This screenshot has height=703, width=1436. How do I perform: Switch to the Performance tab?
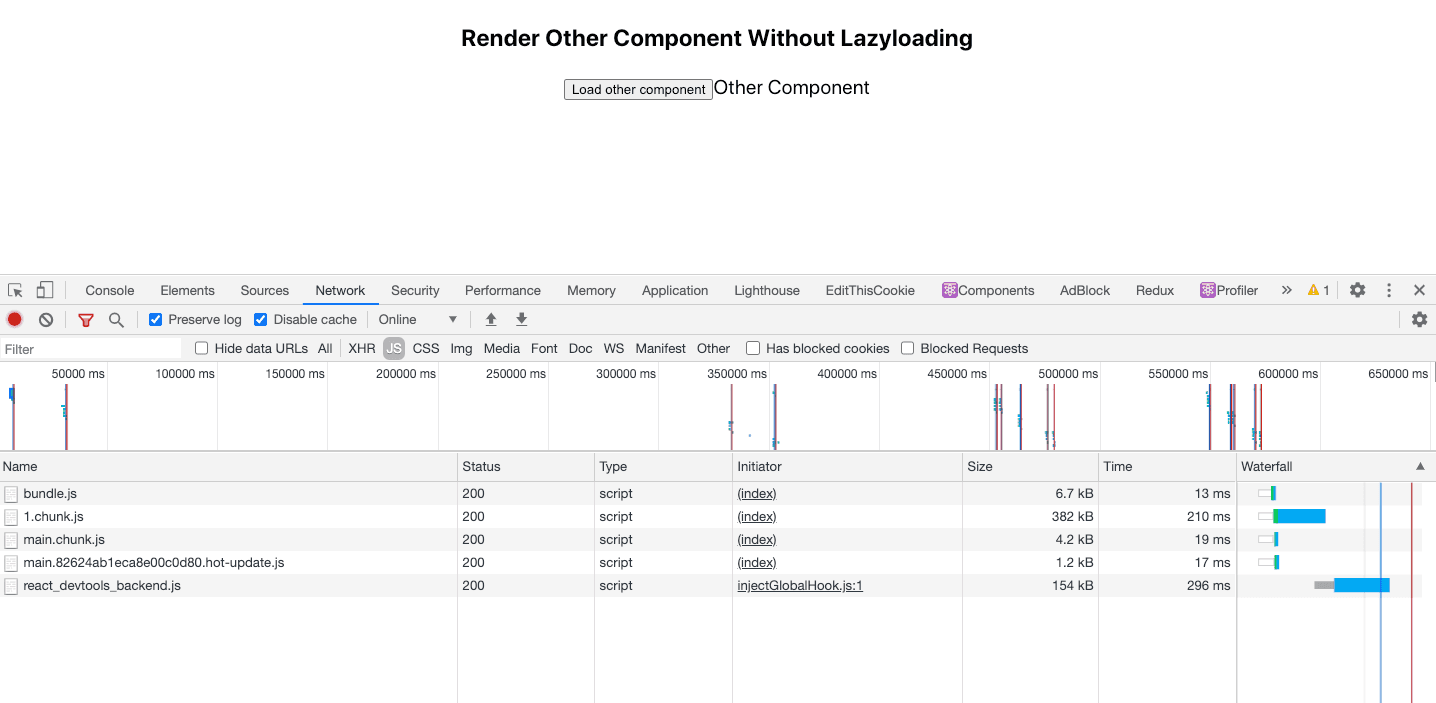click(x=502, y=290)
